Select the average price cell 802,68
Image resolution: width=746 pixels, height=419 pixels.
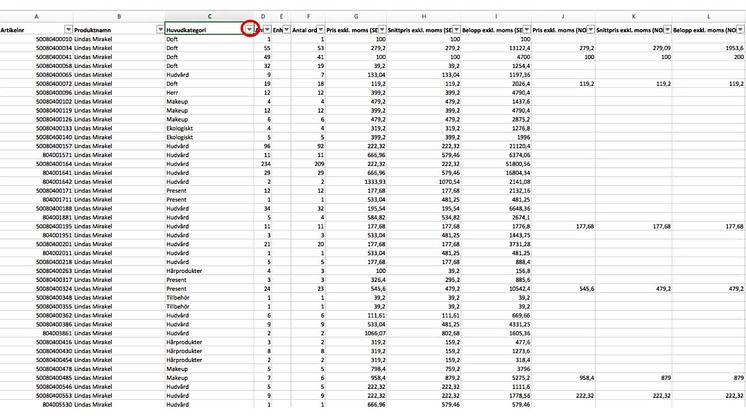pos(424,333)
